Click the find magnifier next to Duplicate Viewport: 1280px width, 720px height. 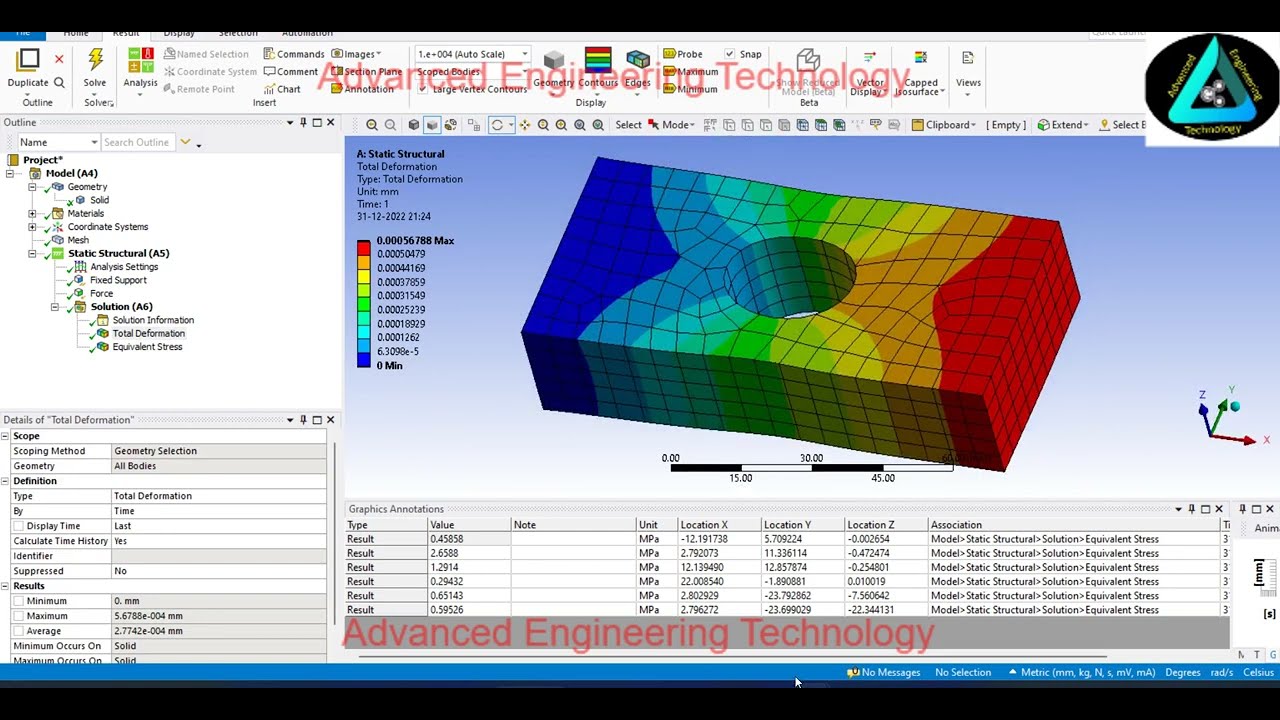59,83
